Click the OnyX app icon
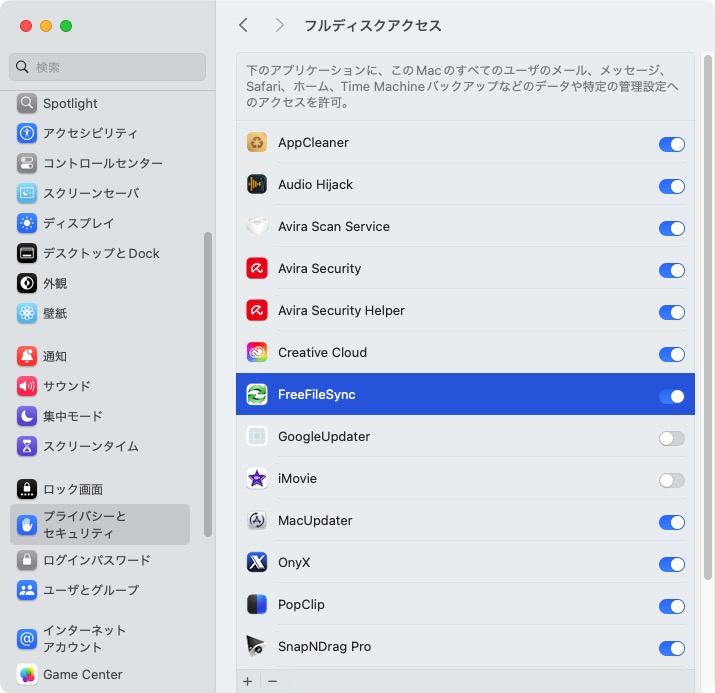The height and width of the screenshot is (693, 715). pos(257,563)
